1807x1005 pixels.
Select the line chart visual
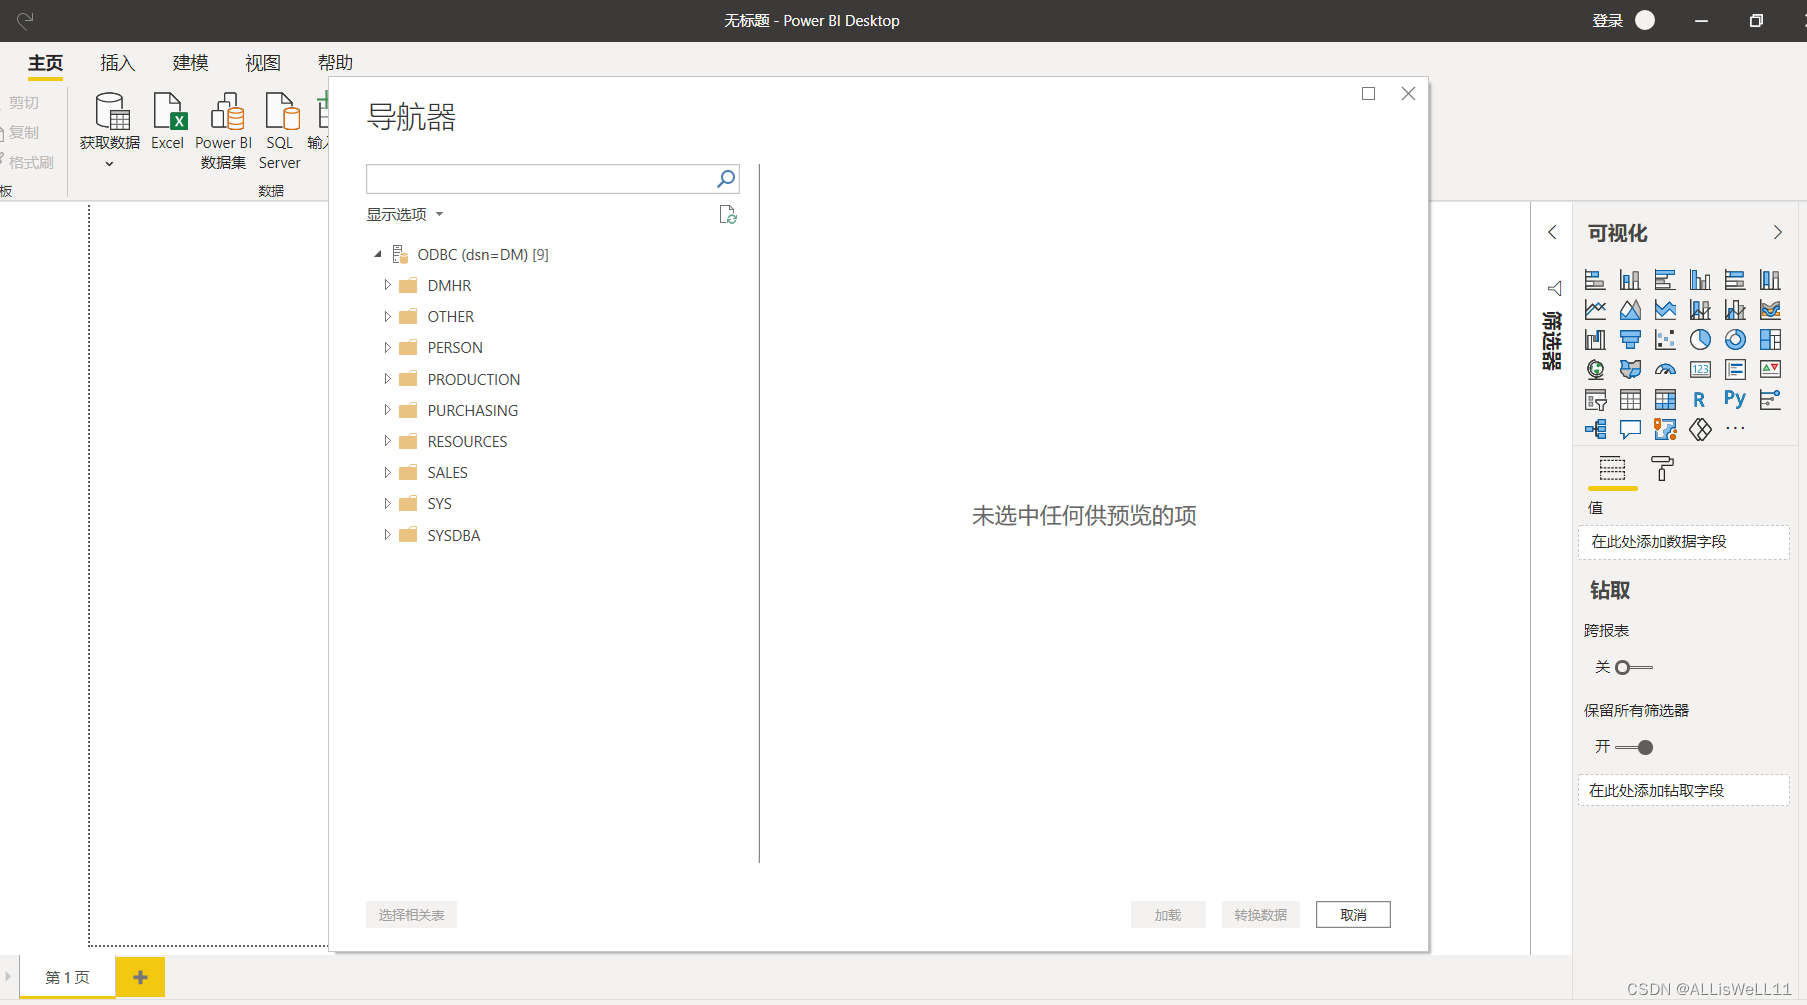[x=1595, y=310]
